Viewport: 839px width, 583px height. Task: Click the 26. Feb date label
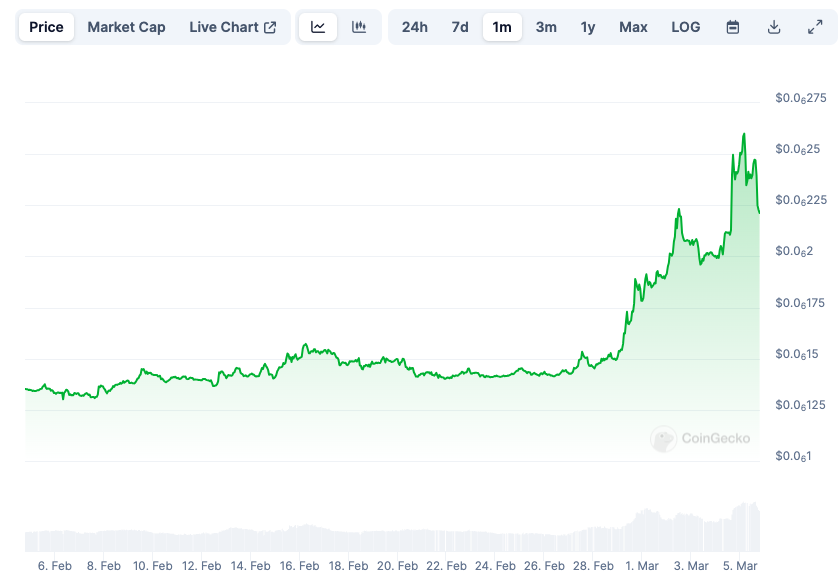(544, 565)
